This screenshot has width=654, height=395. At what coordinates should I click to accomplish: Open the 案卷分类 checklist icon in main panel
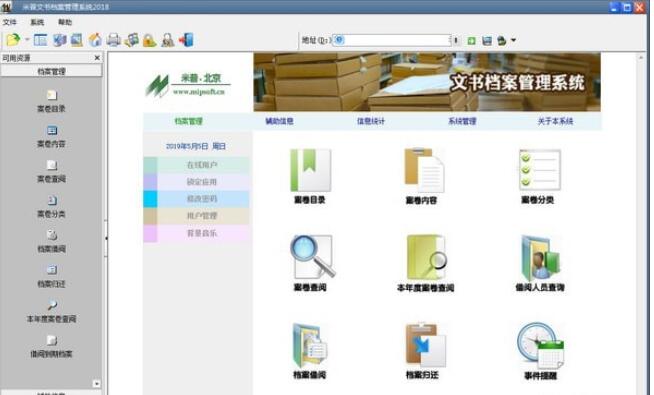[539, 170]
